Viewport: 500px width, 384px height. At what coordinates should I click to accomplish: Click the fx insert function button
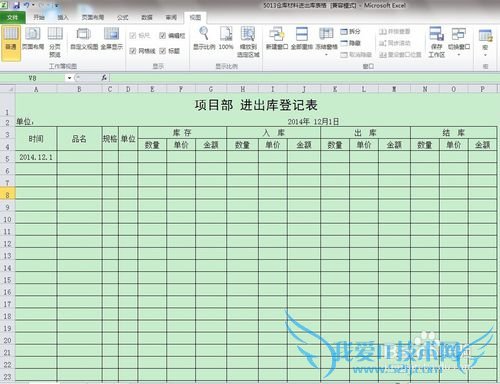pyautogui.click(x=104, y=78)
